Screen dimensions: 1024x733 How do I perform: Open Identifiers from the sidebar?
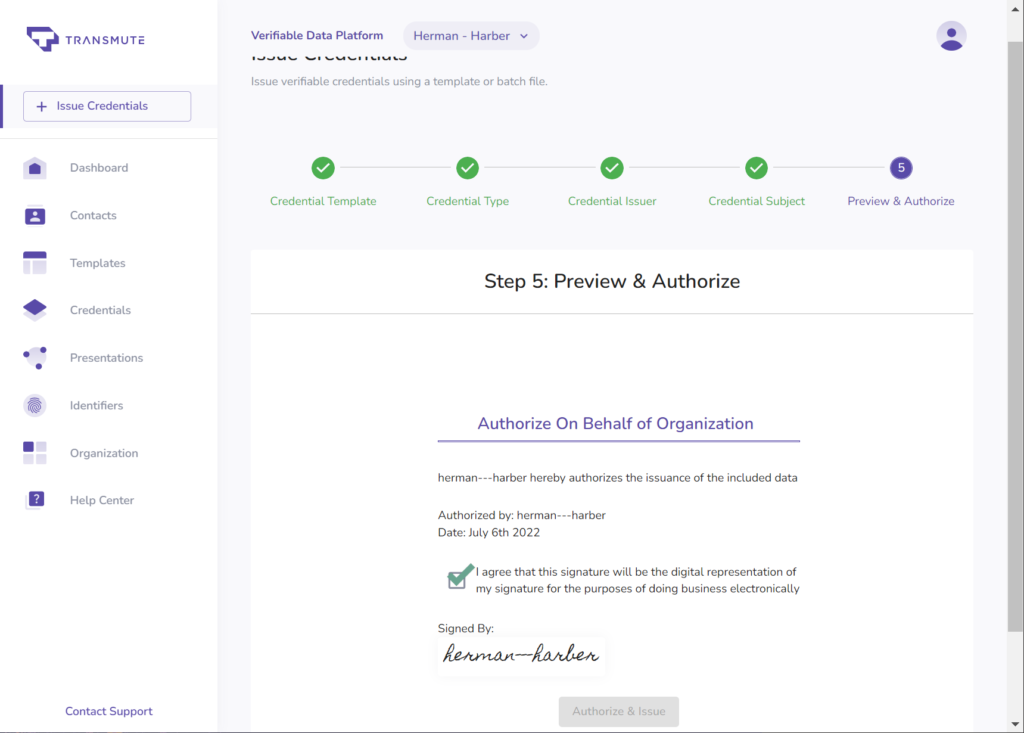click(96, 406)
